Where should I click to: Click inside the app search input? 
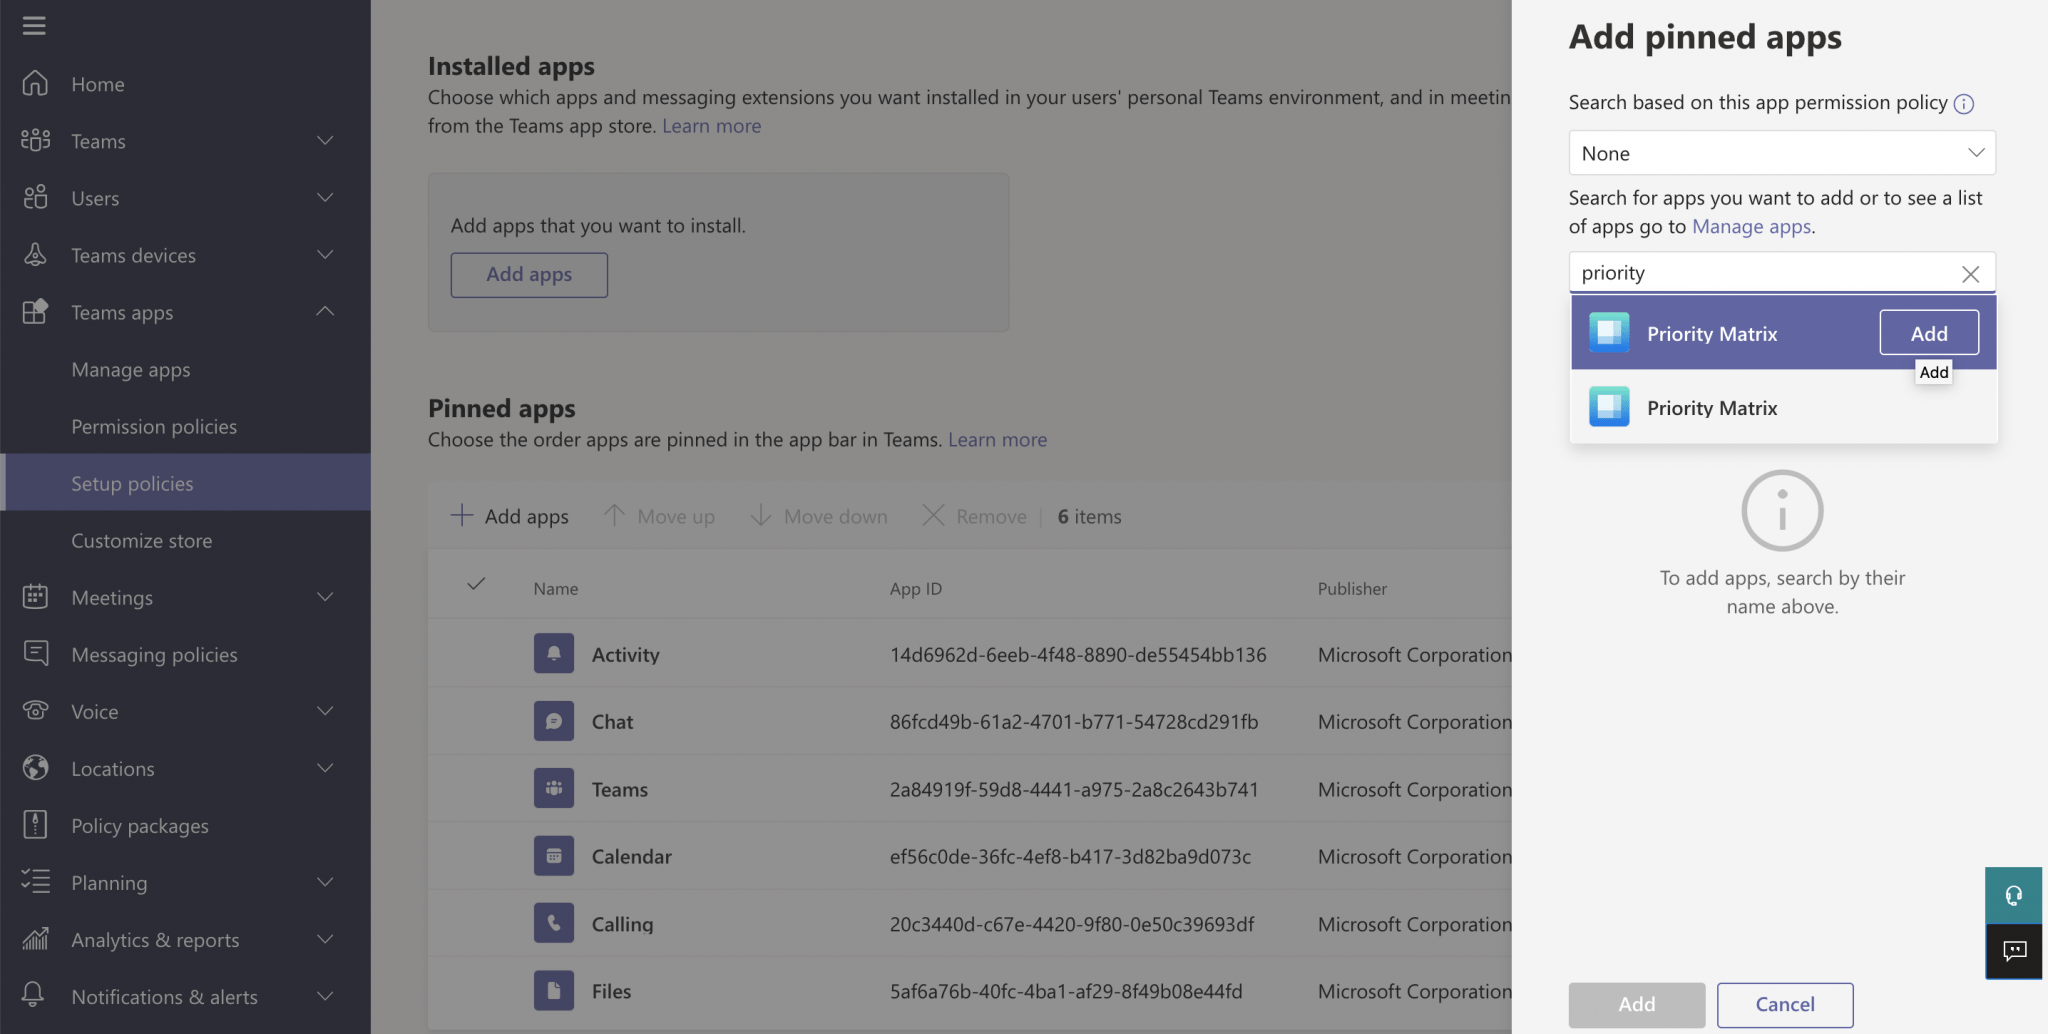[1750, 272]
